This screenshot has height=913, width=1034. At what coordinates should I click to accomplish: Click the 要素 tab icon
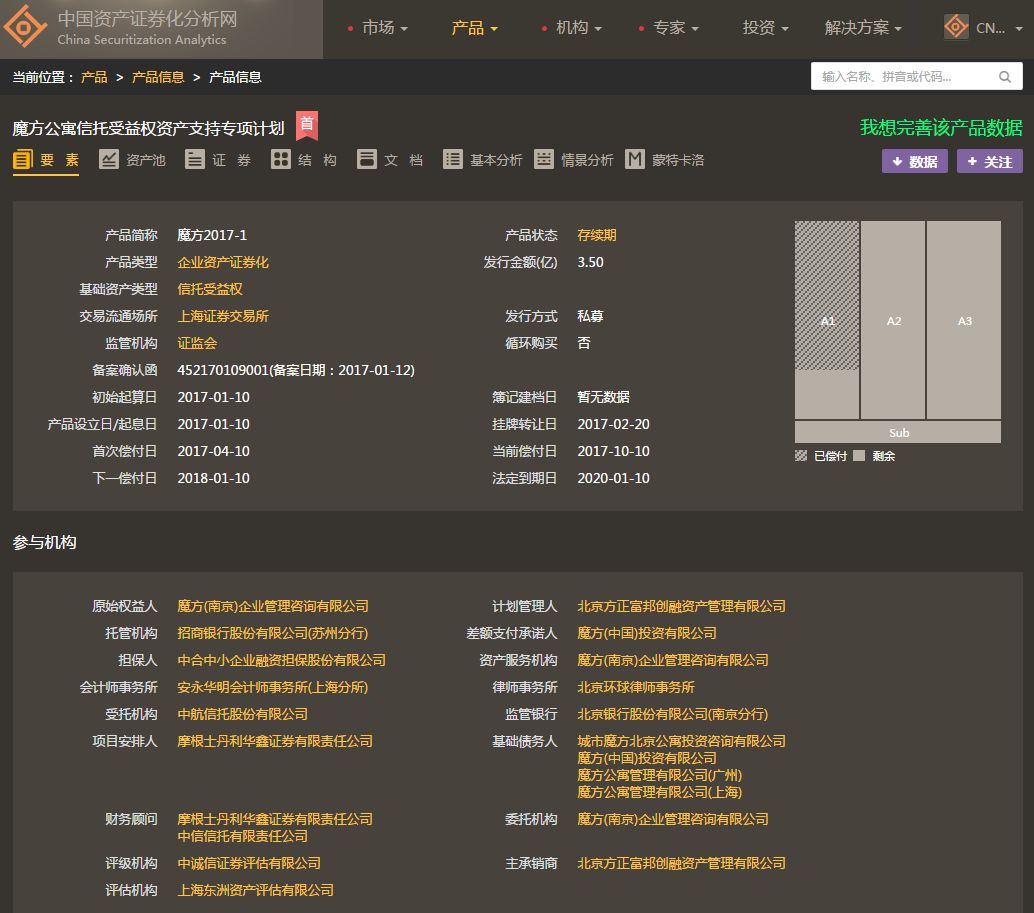(x=22, y=160)
